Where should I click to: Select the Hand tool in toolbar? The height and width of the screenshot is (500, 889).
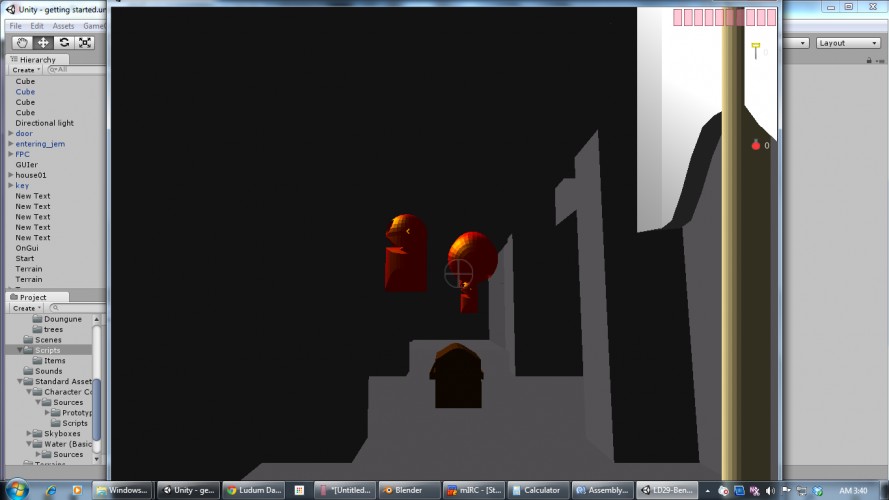tap(22, 43)
